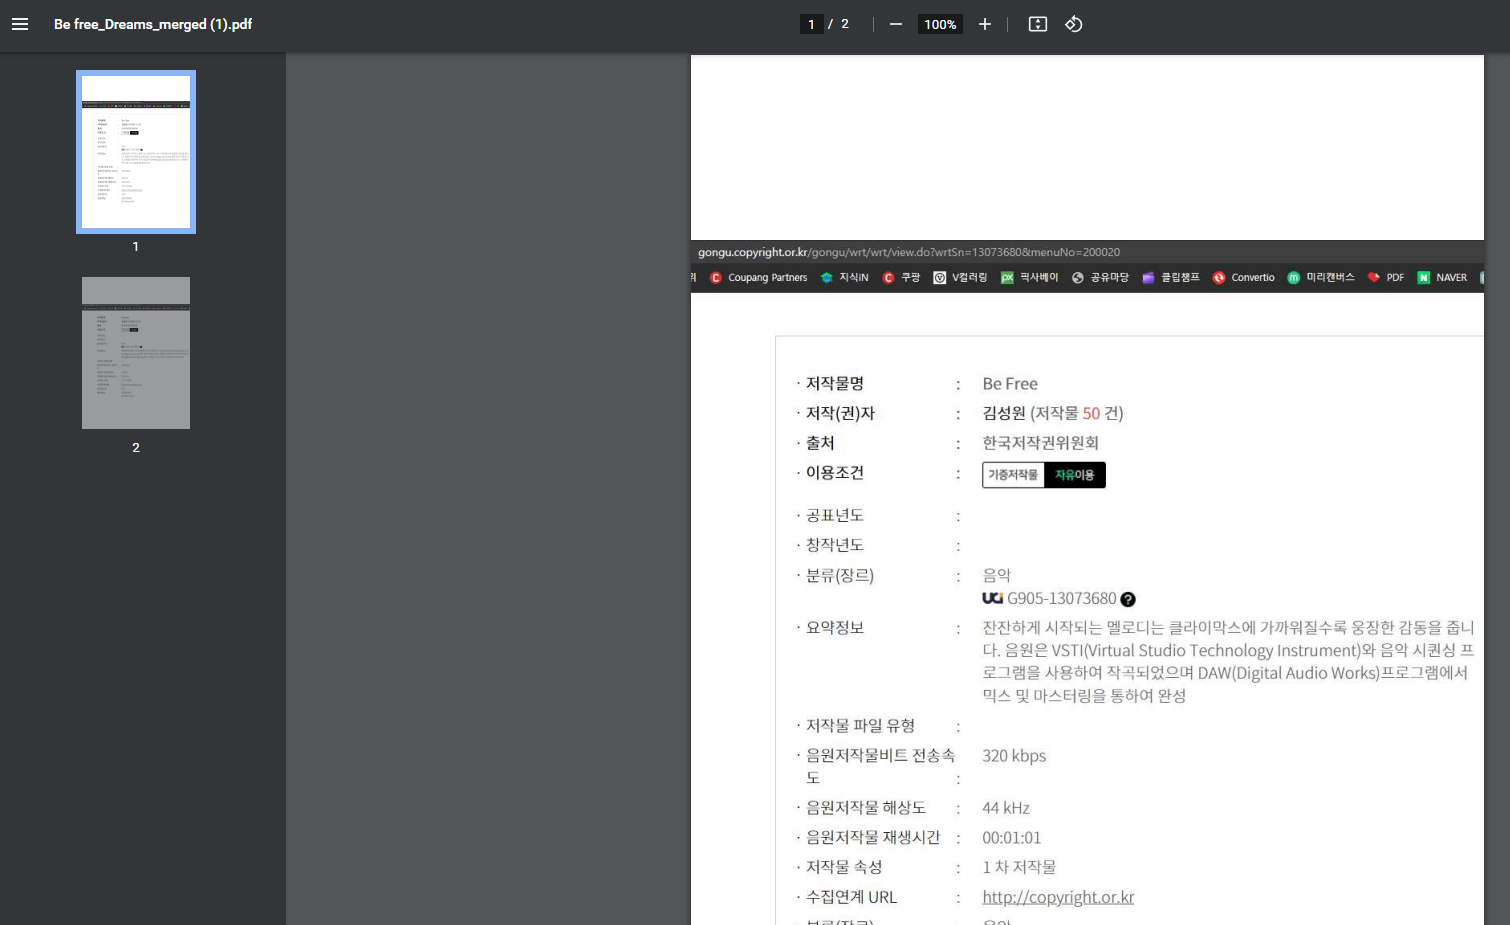Click the 기증저작물 badge
This screenshot has width=1510, height=925.
tap(1013, 475)
